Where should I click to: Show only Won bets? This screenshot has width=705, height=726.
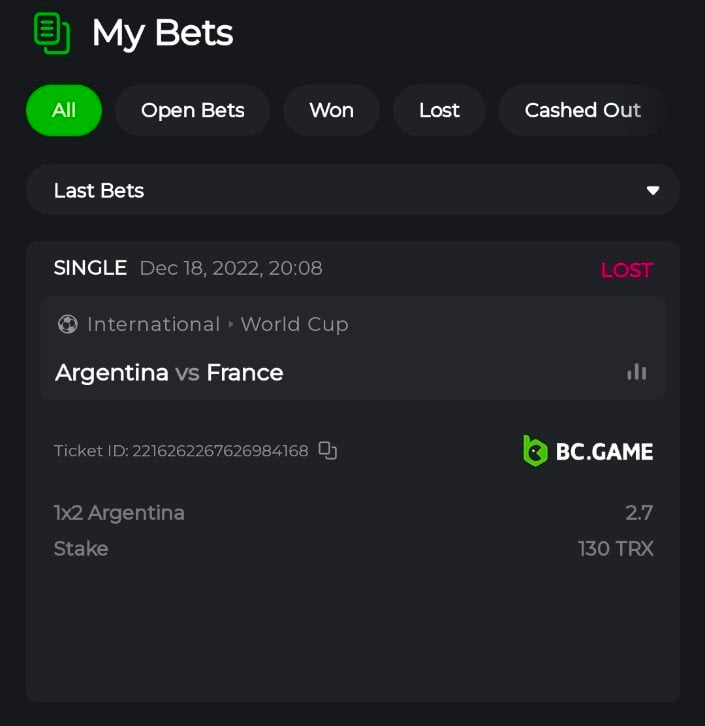pyautogui.click(x=331, y=110)
